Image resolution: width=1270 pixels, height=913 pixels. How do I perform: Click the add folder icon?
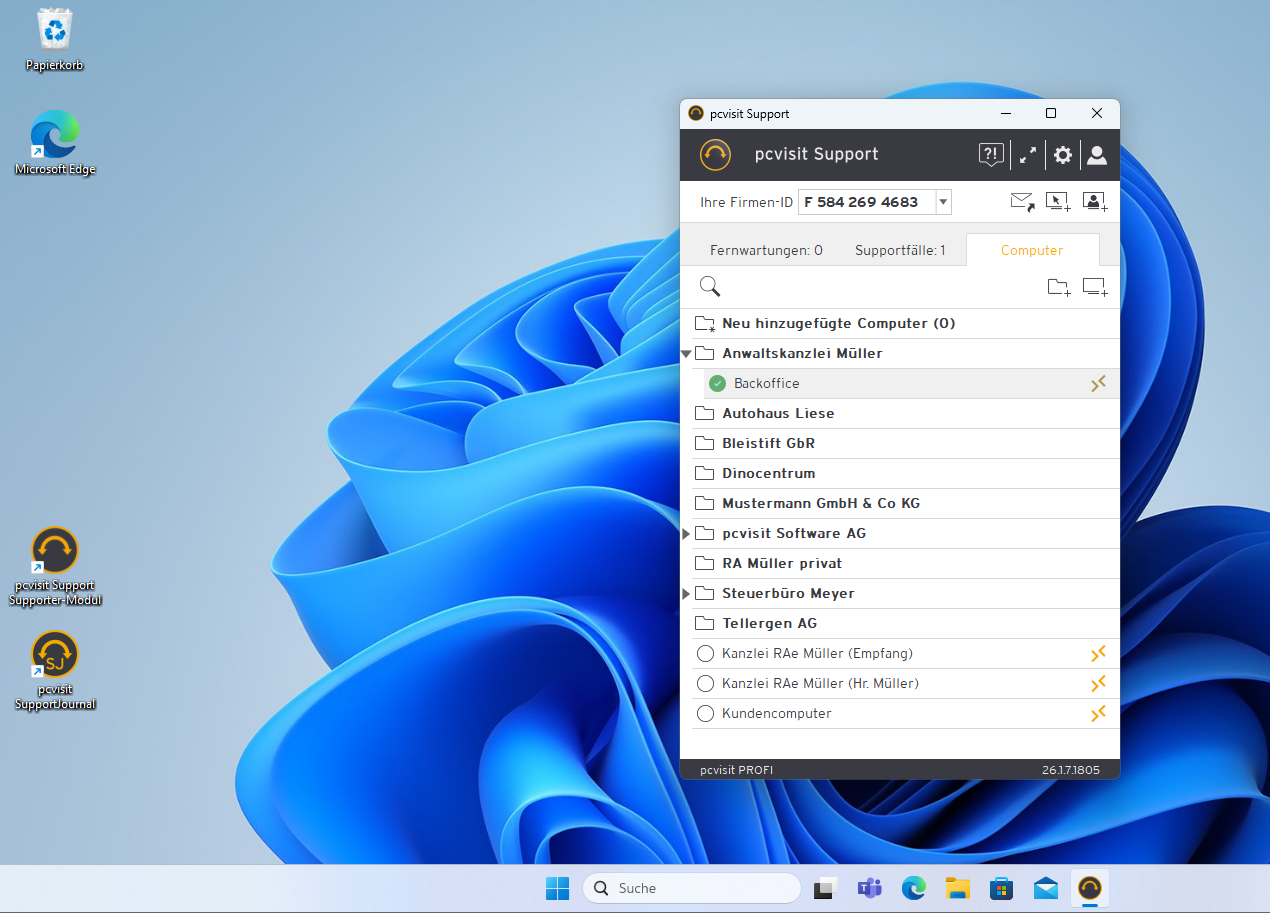coord(1058,288)
